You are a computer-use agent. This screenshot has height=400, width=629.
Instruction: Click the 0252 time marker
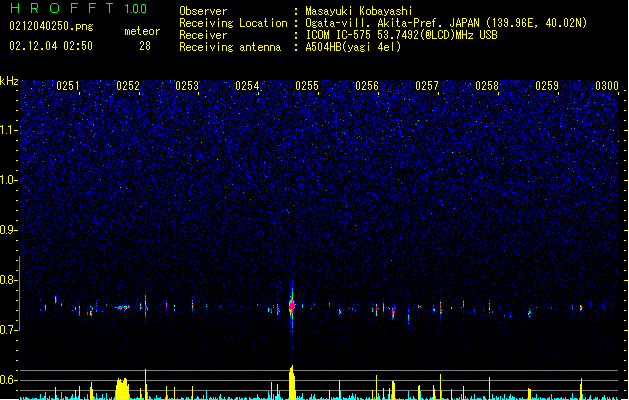pyautogui.click(x=128, y=86)
